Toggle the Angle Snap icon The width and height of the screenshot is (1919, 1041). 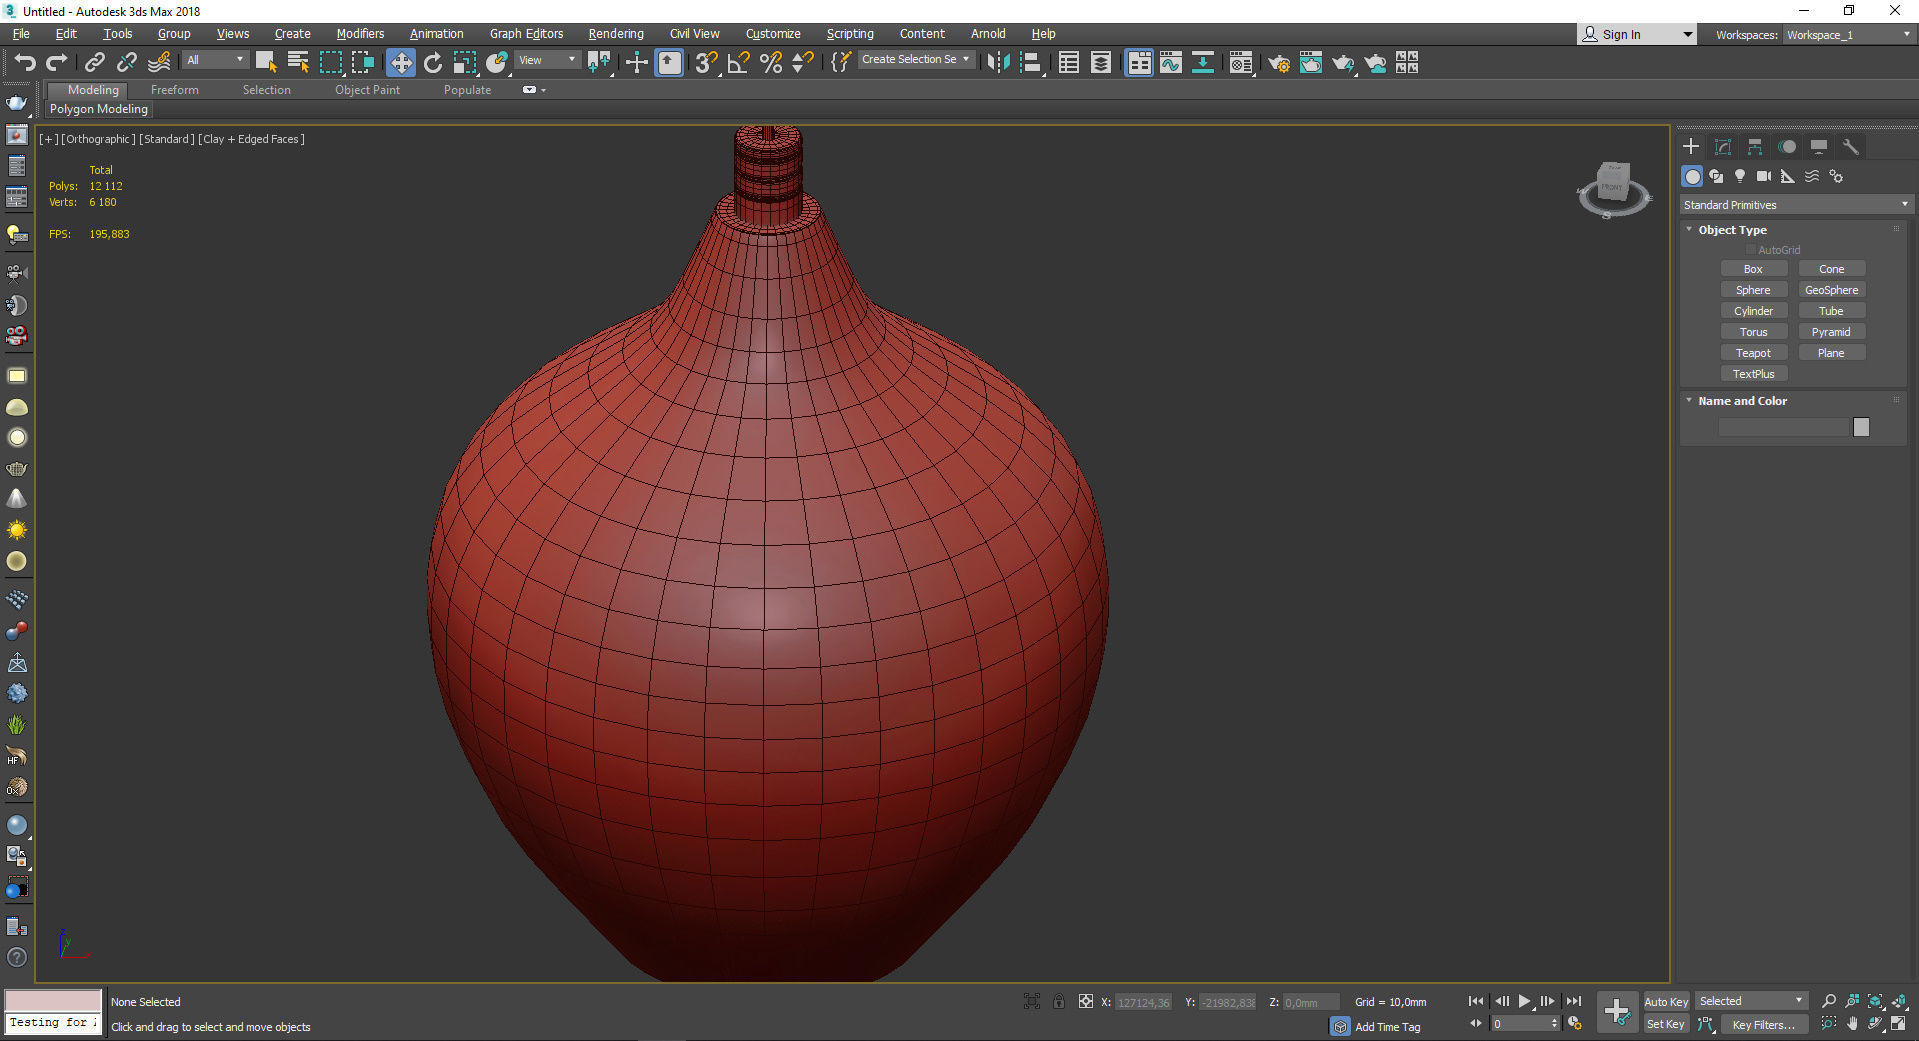(739, 63)
